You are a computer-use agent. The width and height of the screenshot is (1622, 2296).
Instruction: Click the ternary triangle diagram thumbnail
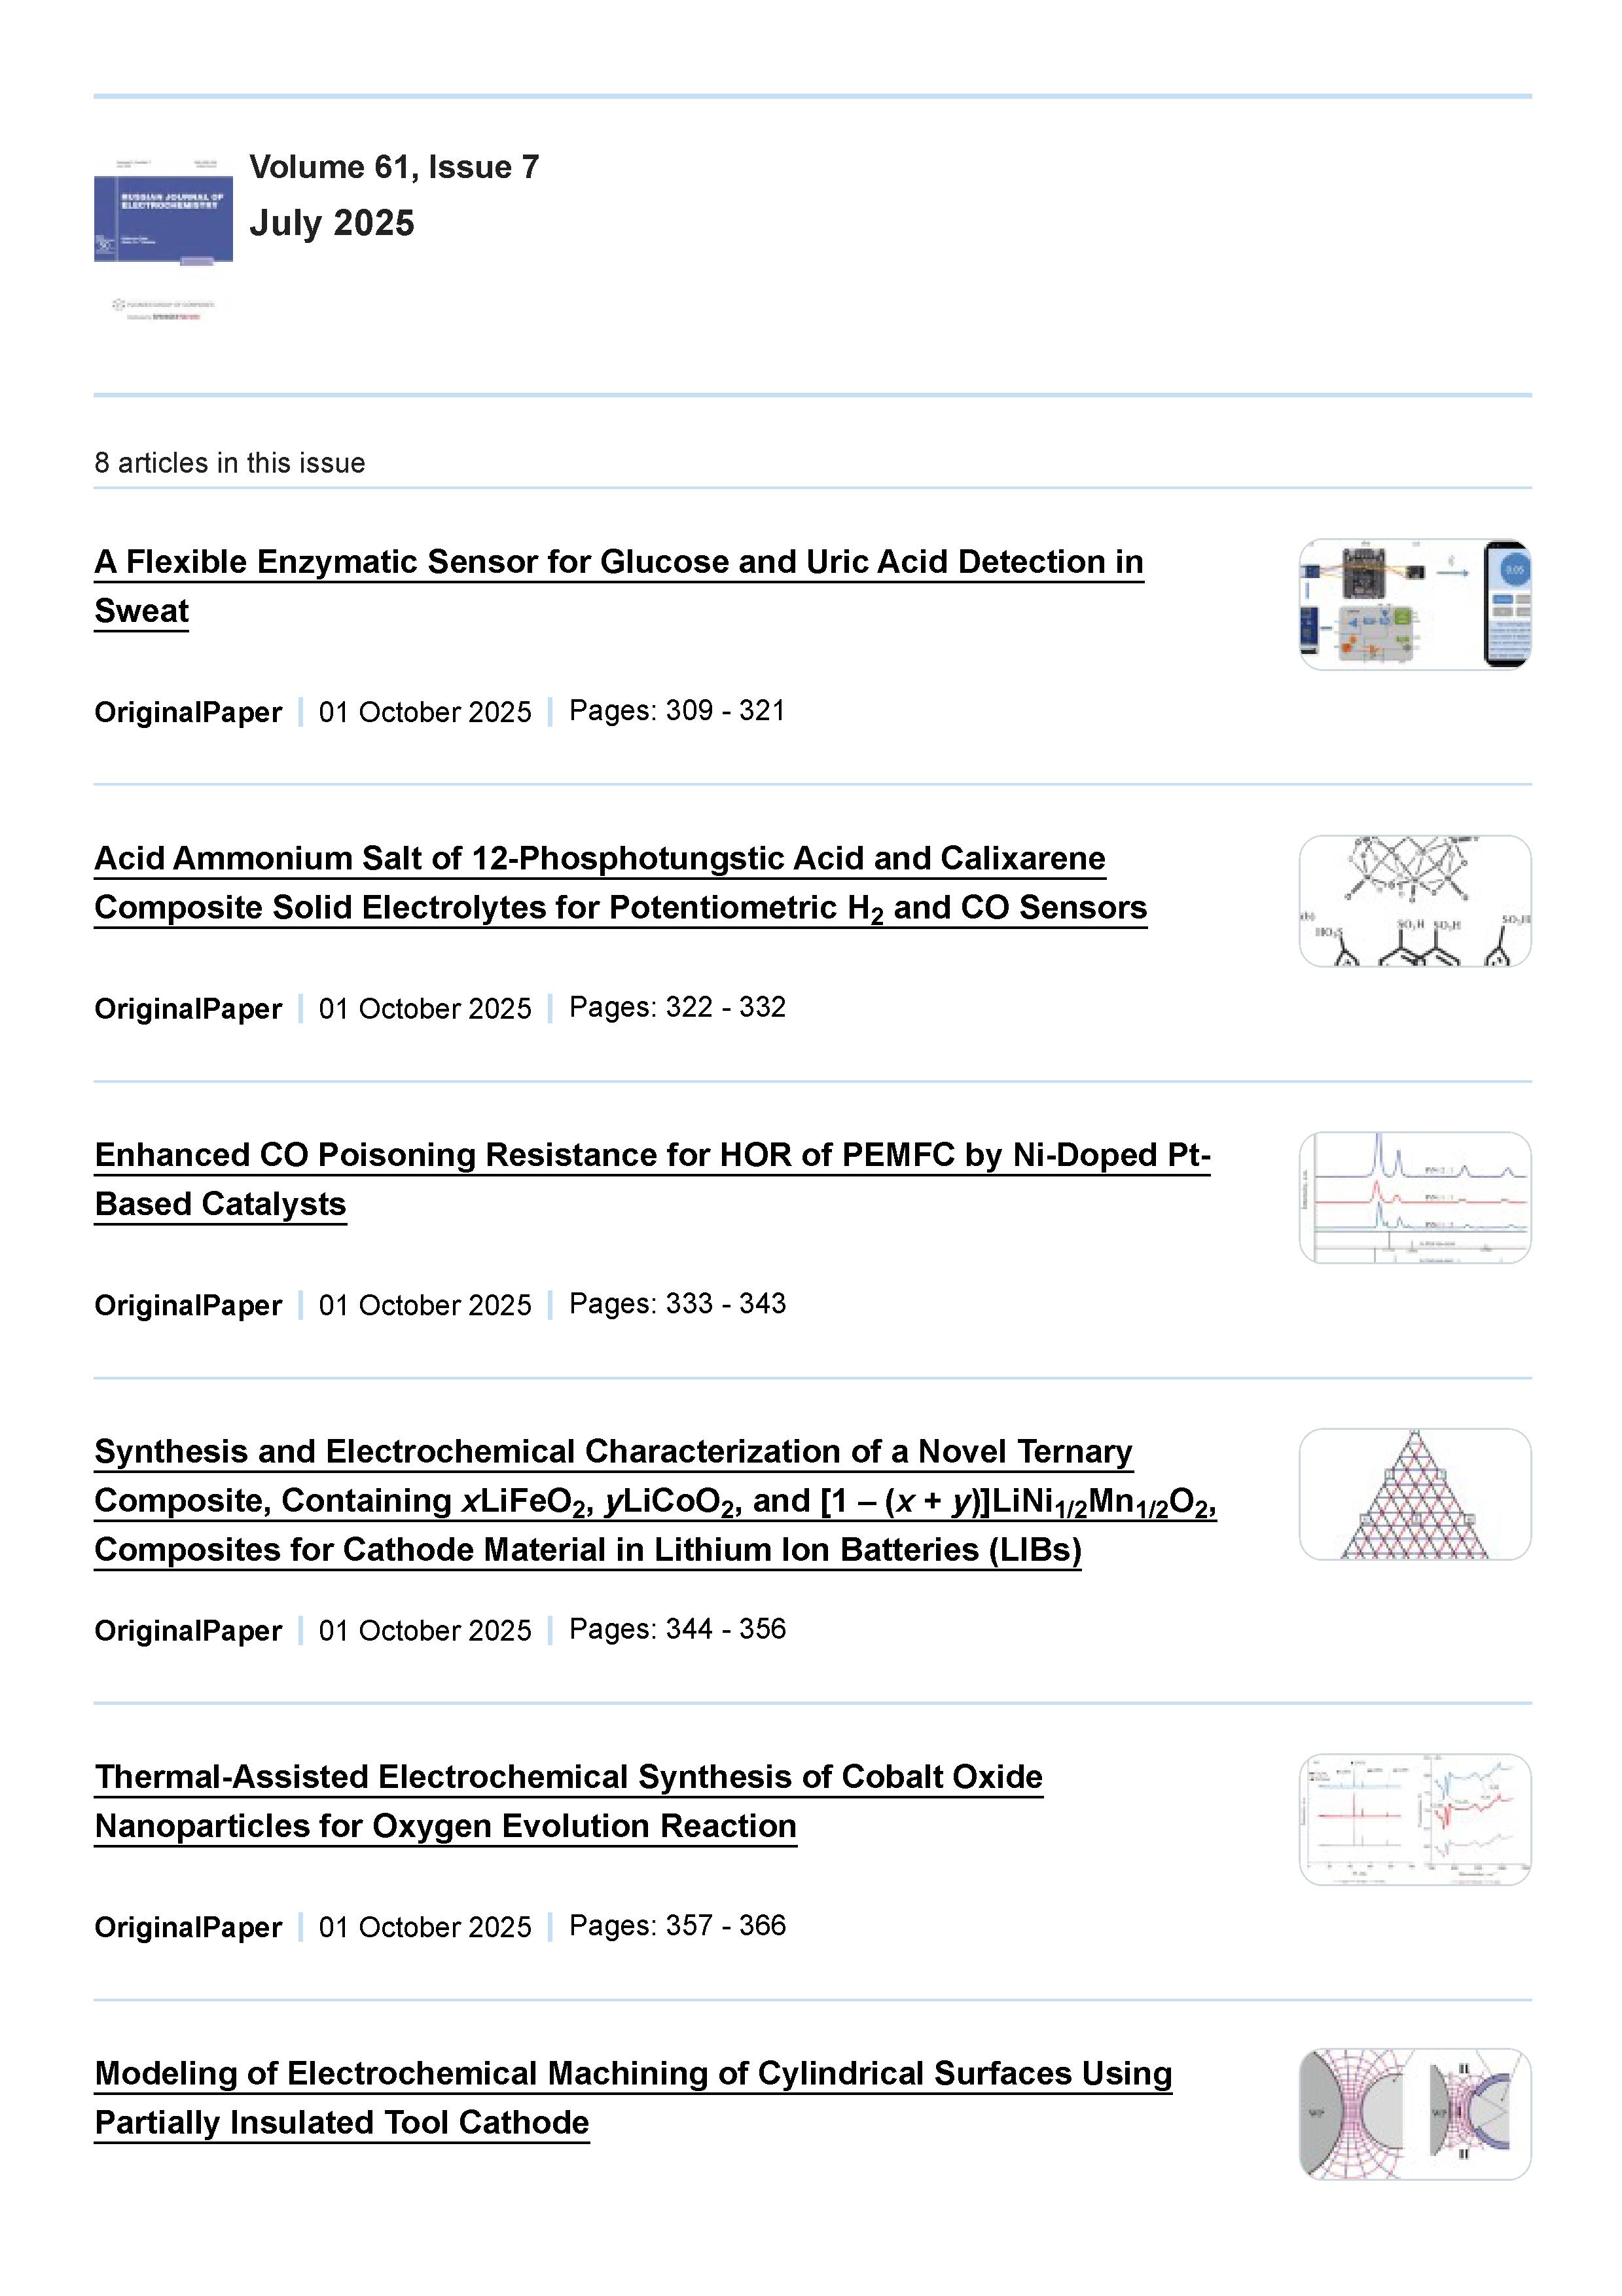(1414, 1494)
